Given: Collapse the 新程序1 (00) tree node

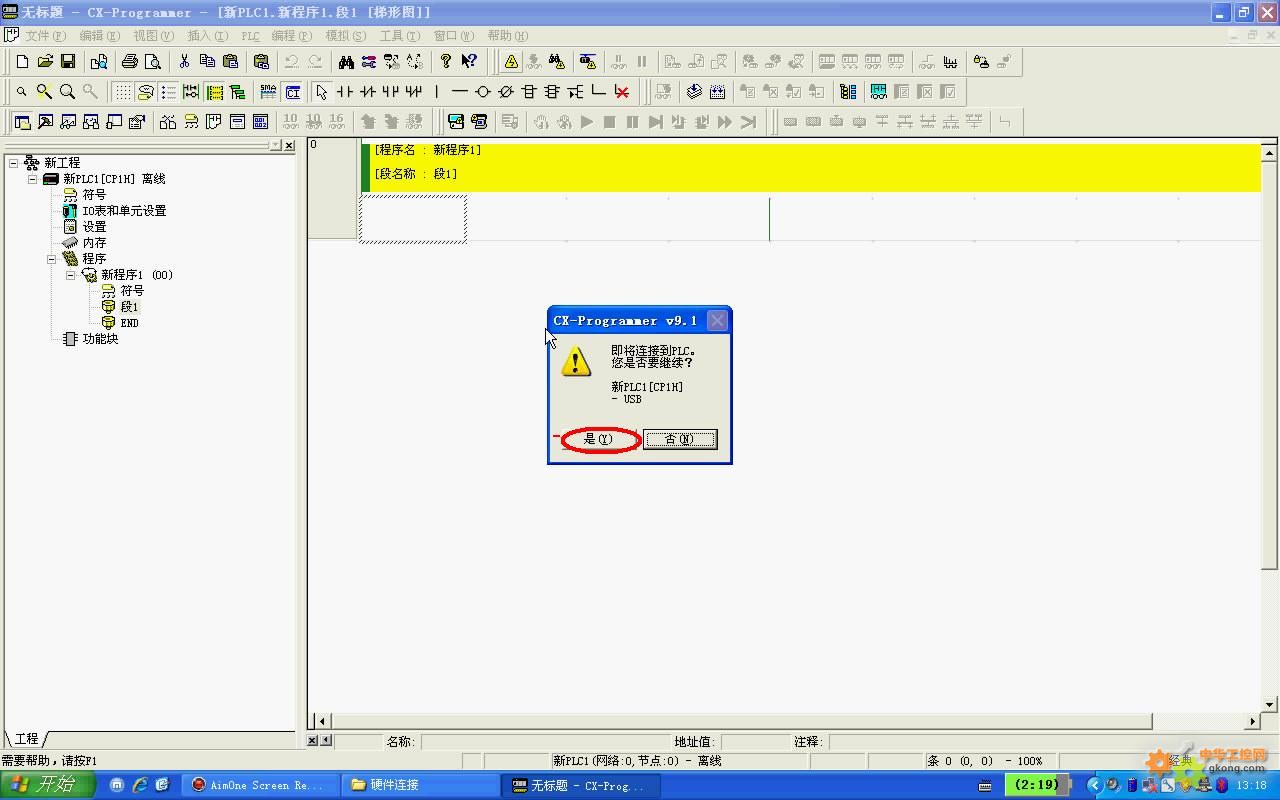Looking at the screenshot, I should 71,275.
